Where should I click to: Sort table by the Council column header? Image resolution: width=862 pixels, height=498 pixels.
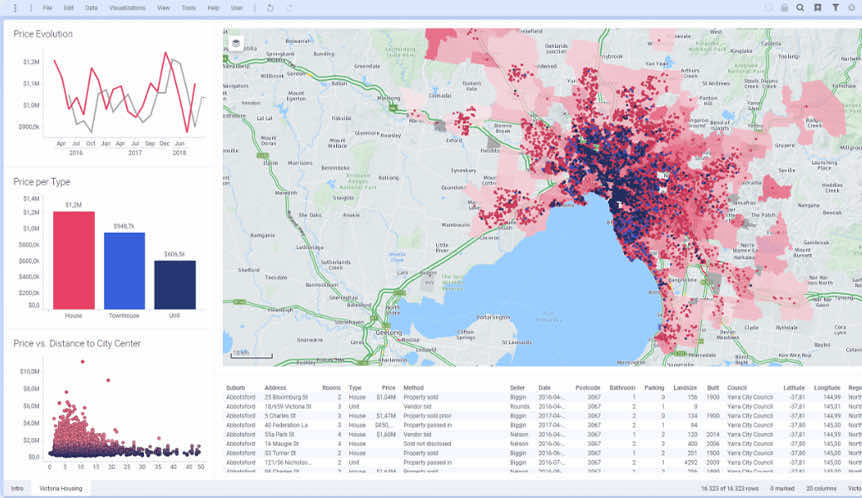(x=737, y=388)
